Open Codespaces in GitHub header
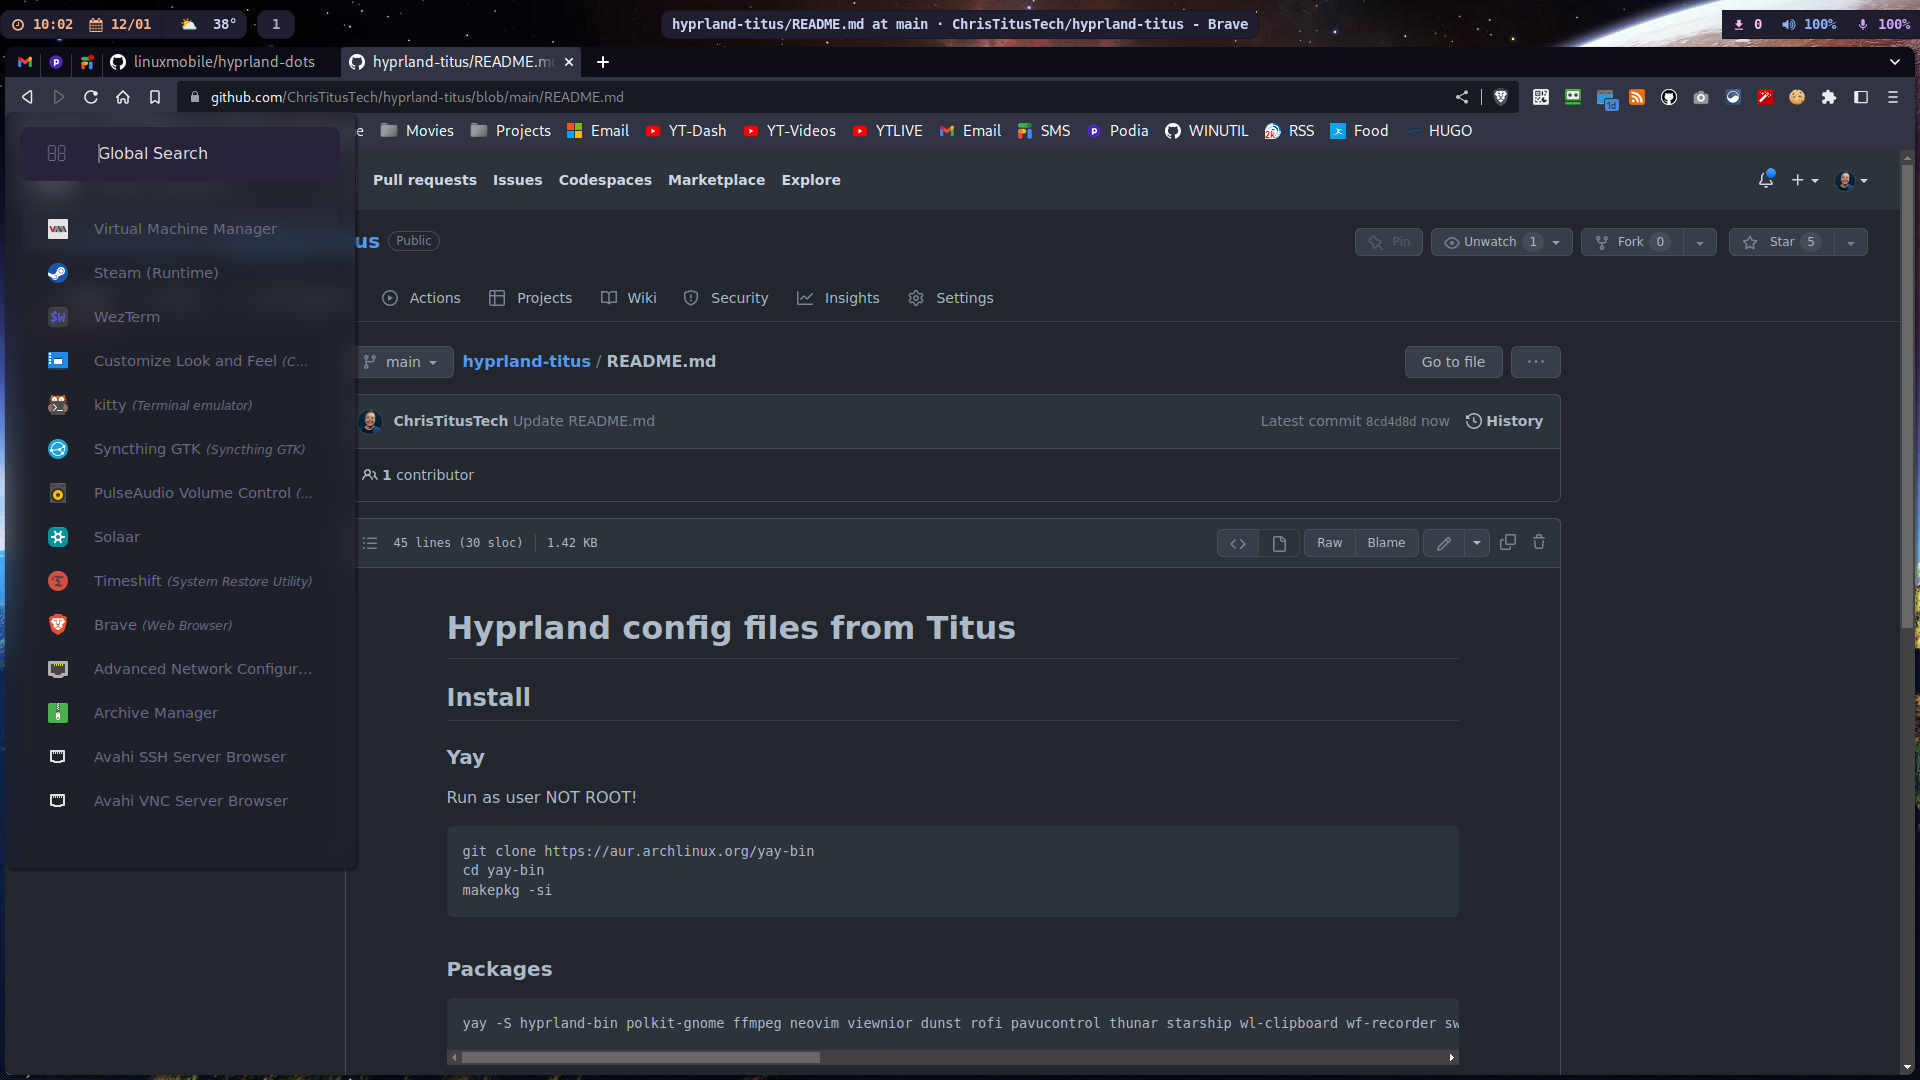1920x1080 pixels. [605, 180]
